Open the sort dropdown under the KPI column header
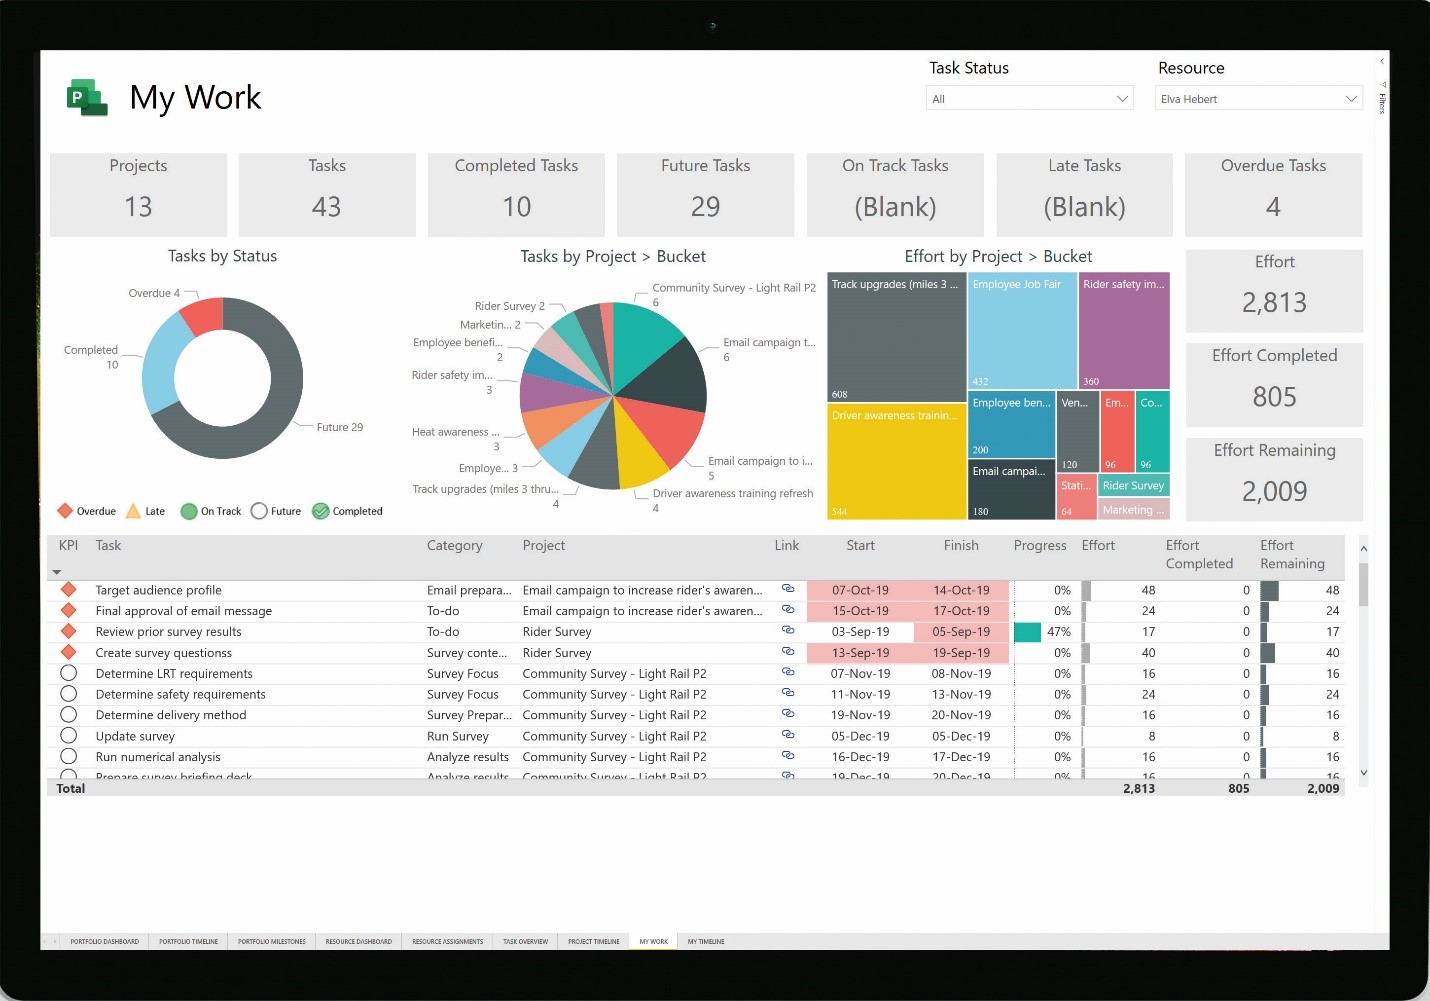This screenshot has height=1001, width=1430. click(57, 572)
